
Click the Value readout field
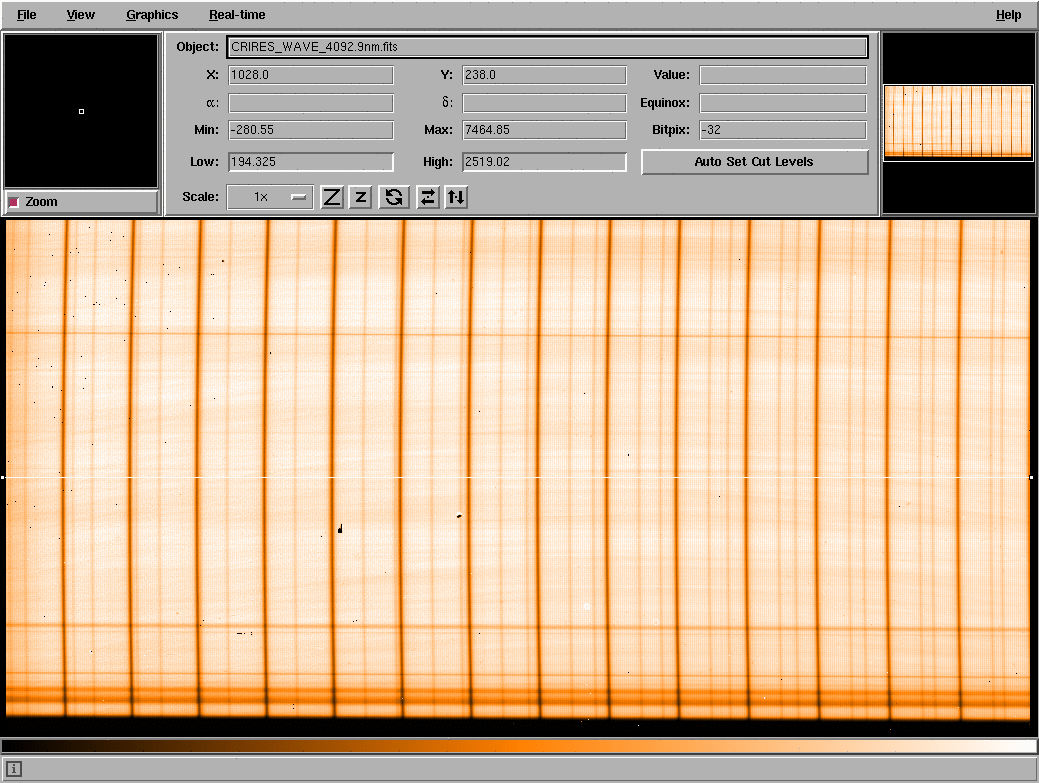click(783, 75)
